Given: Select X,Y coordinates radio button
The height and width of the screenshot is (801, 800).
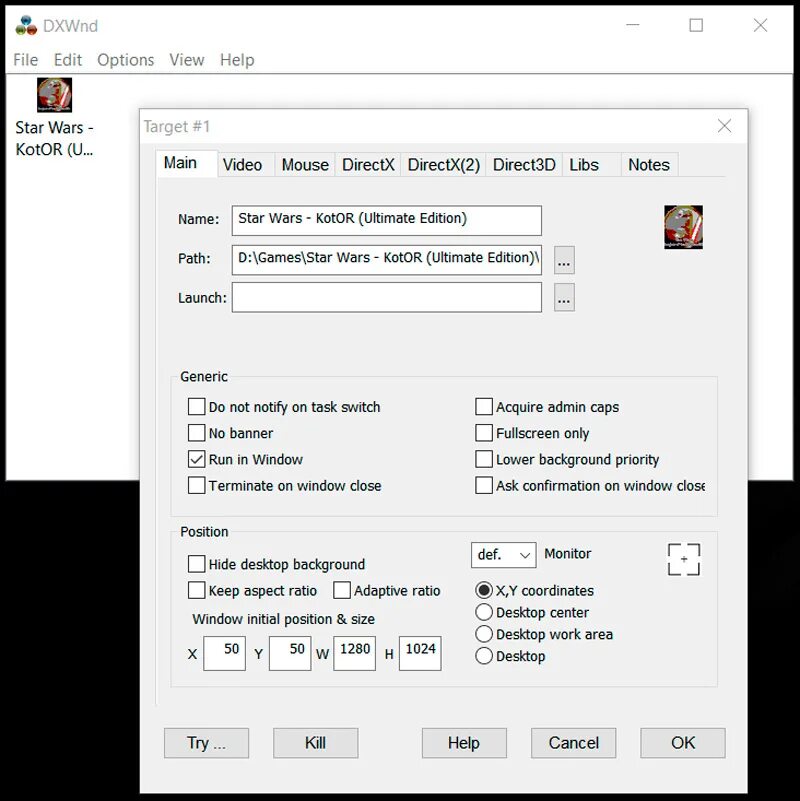Looking at the screenshot, I should pyautogui.click(x=484, y=591).
